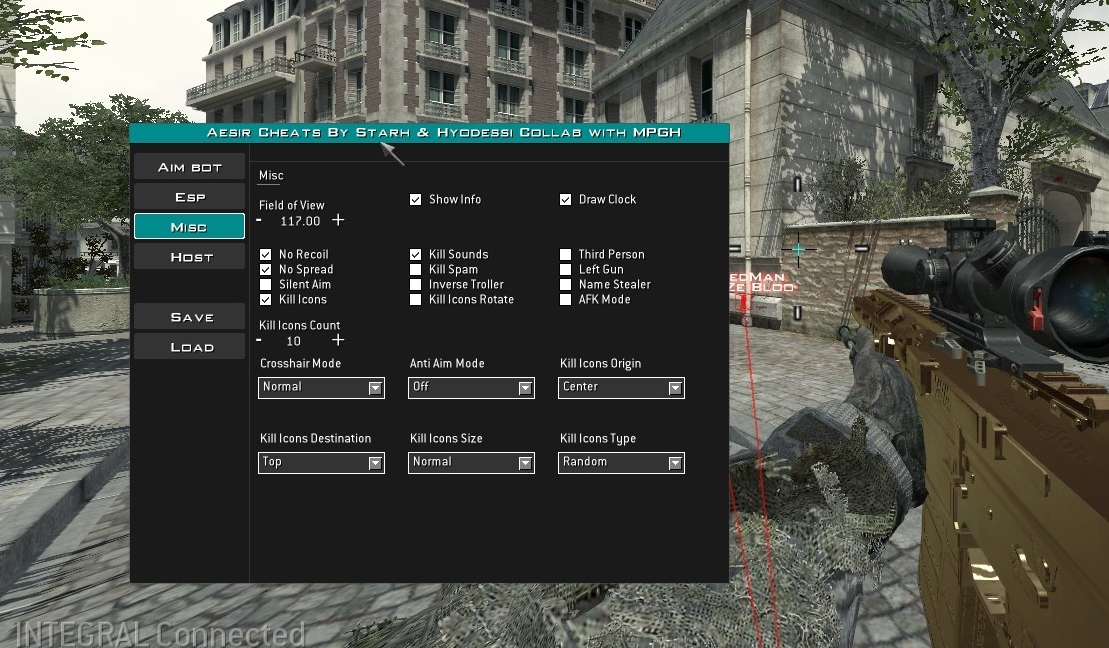Decrease Field of View with minus

click(x=260, y=221)
